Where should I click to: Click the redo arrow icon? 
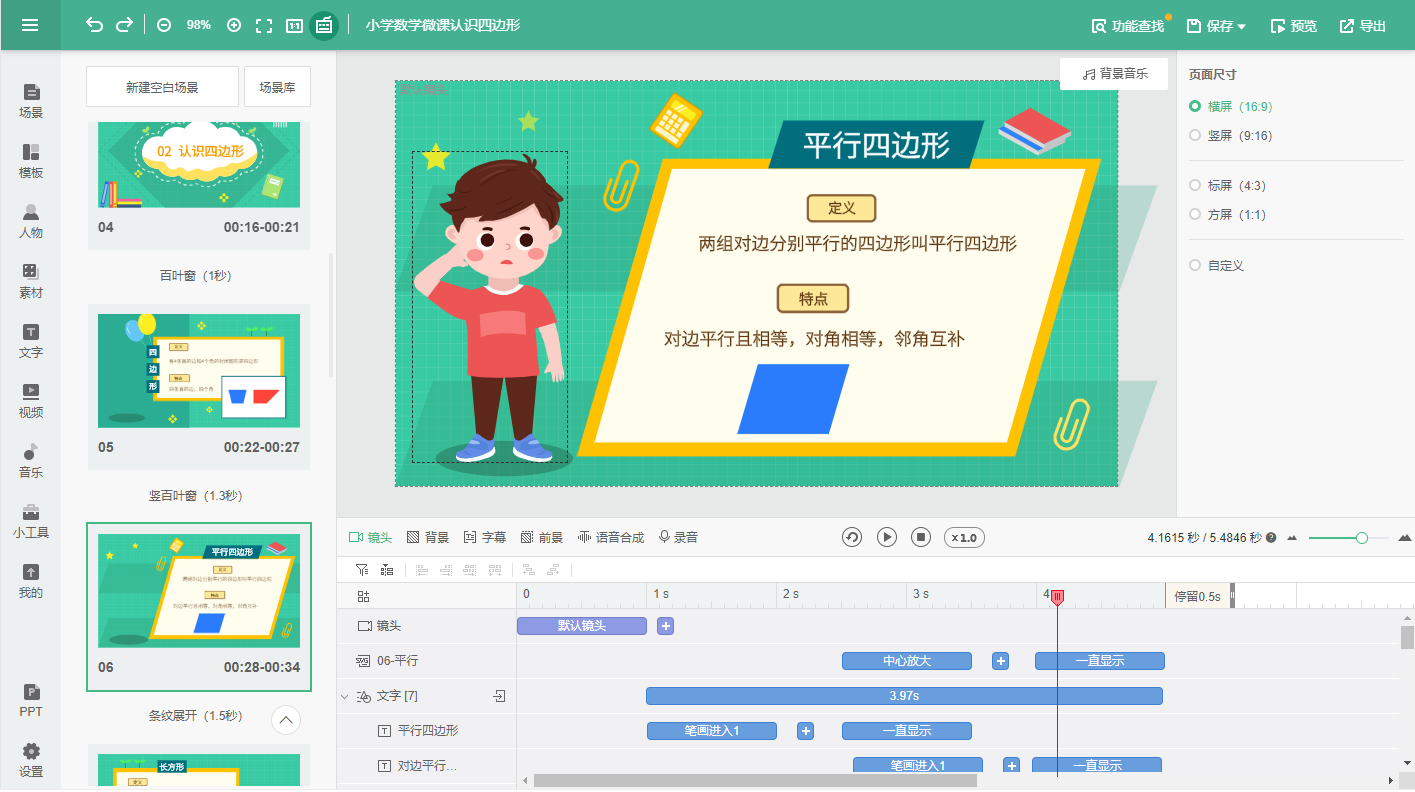[124, 25]
